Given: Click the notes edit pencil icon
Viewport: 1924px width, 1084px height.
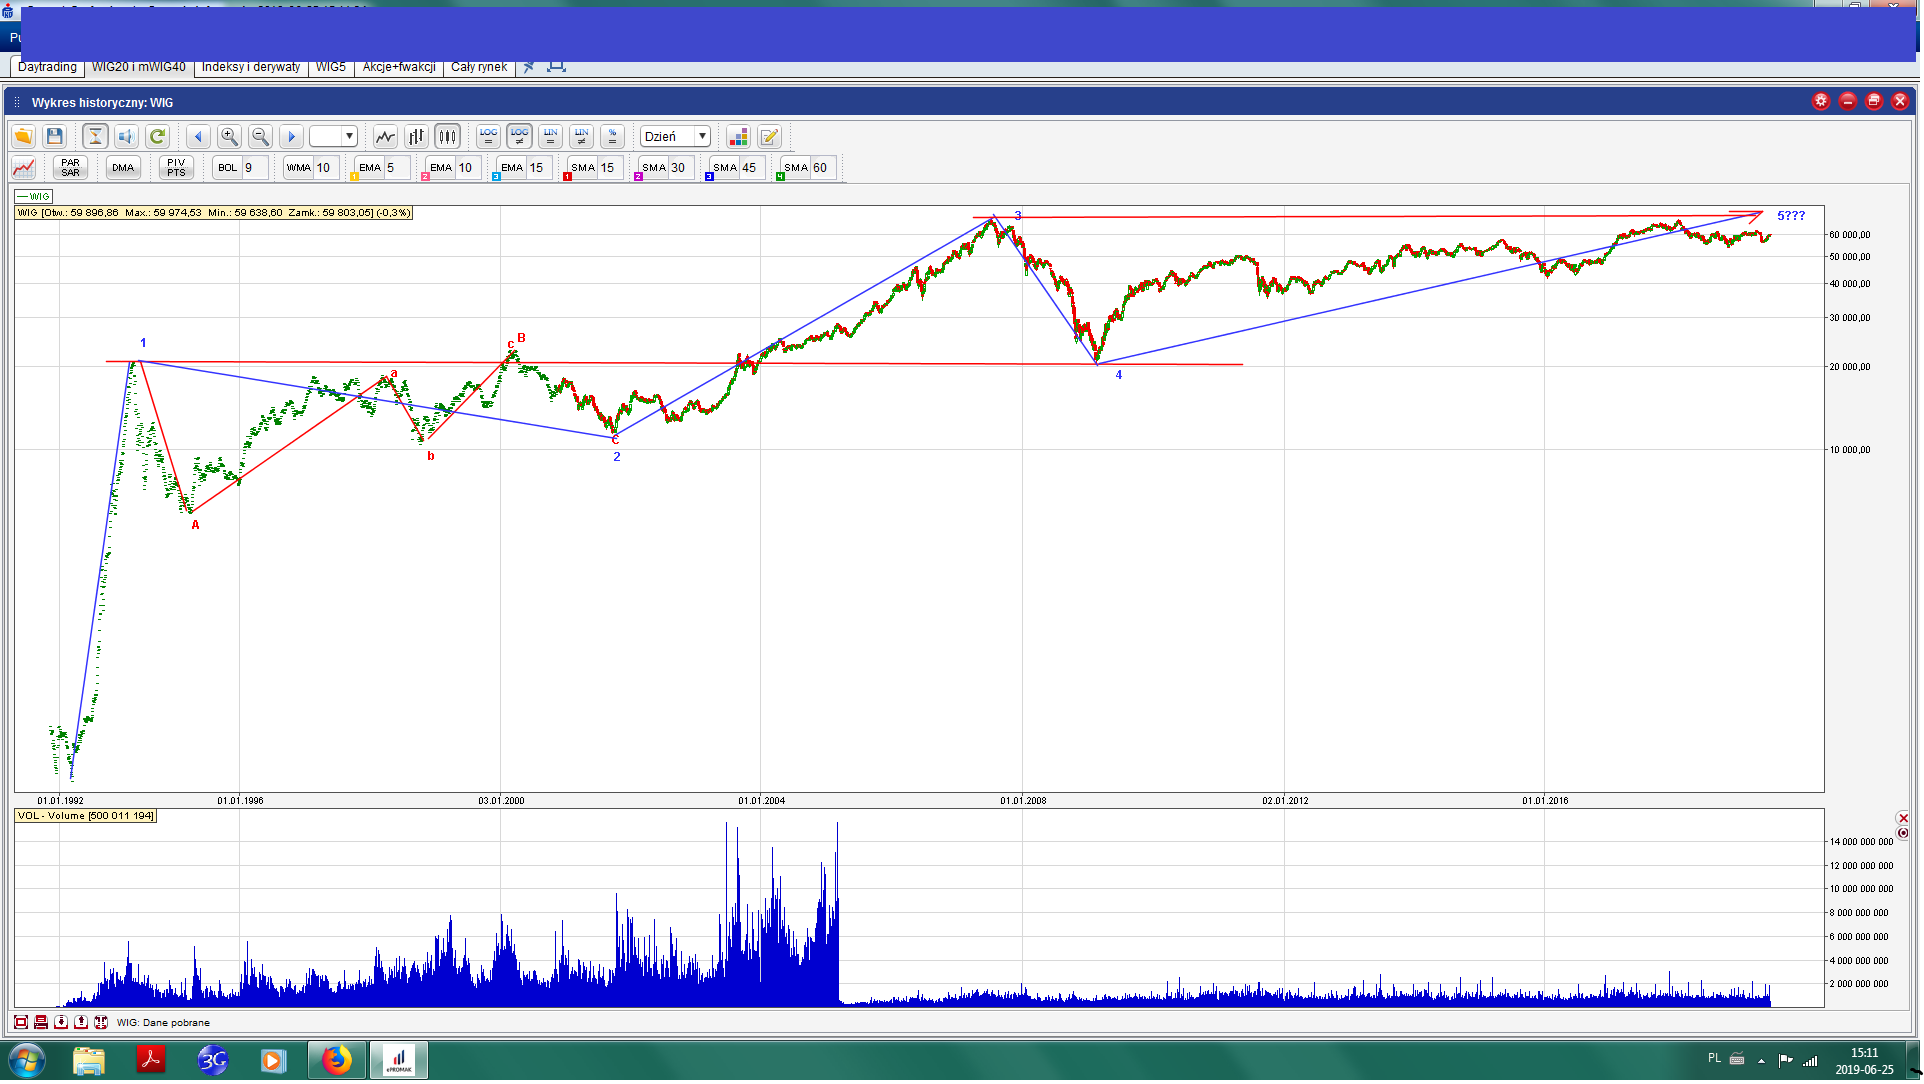Looking at the screenshot, I should coord(769,137).
